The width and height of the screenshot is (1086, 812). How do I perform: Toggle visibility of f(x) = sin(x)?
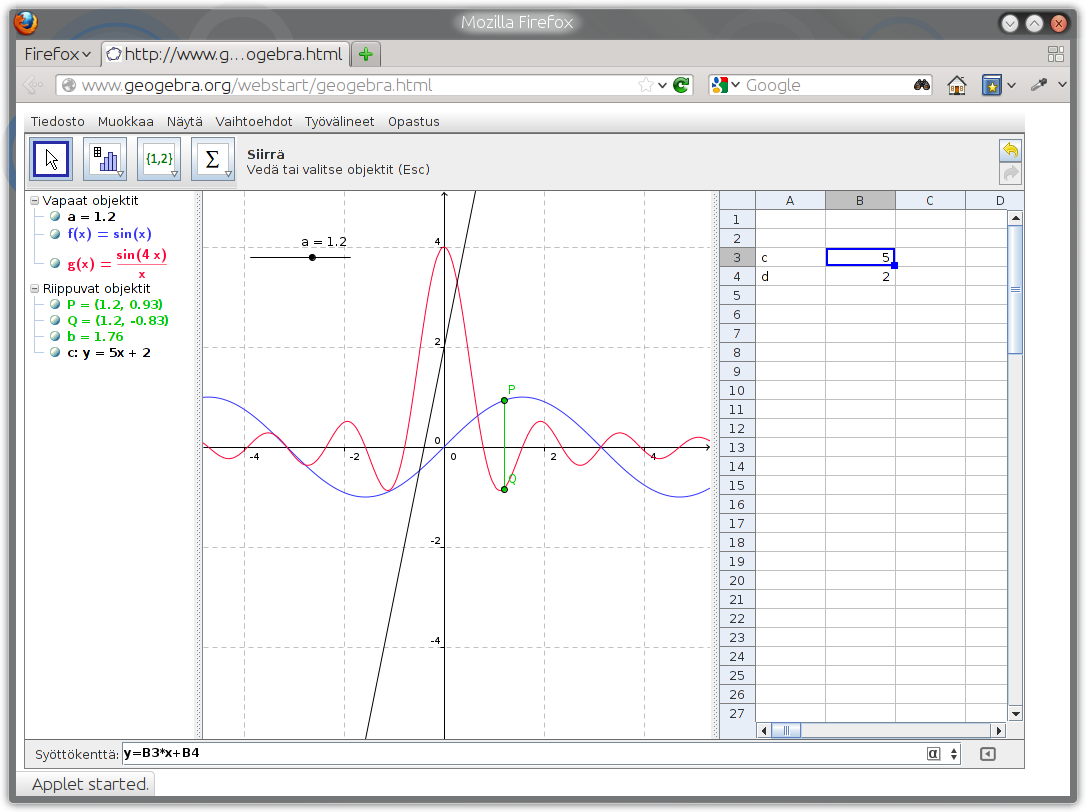tap(55, 234)
